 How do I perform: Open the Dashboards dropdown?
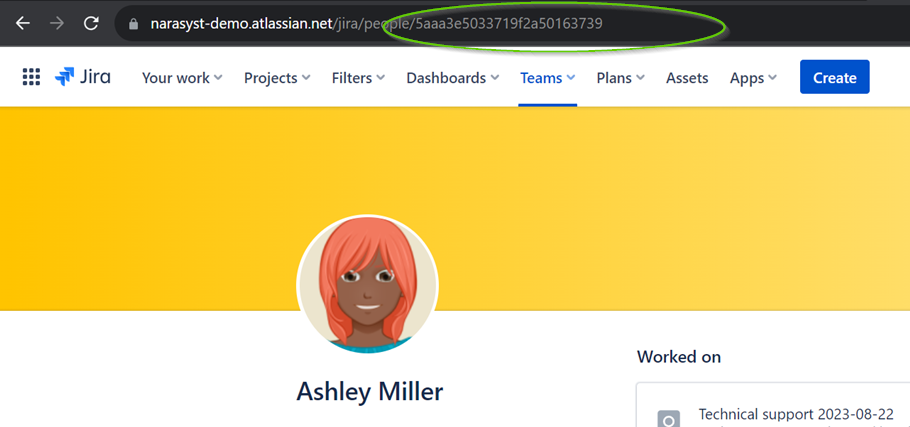pyautogui.click(x=452, y=78)
